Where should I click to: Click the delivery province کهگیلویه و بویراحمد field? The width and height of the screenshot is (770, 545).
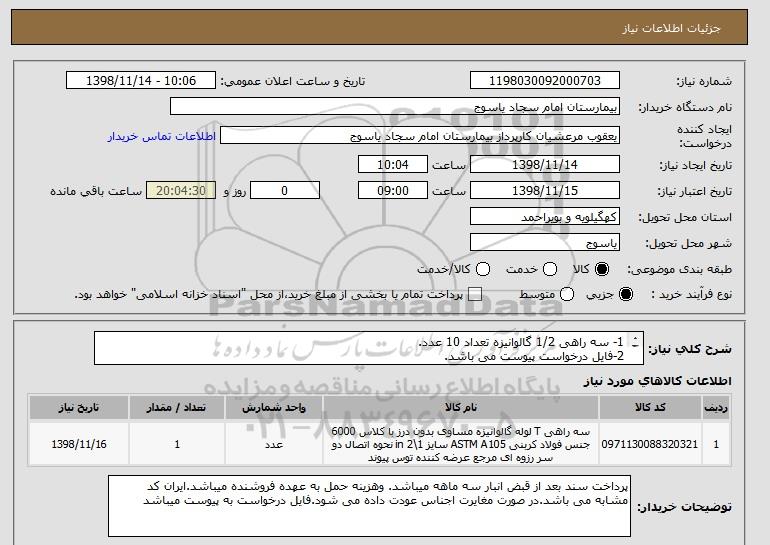[545, 217]
